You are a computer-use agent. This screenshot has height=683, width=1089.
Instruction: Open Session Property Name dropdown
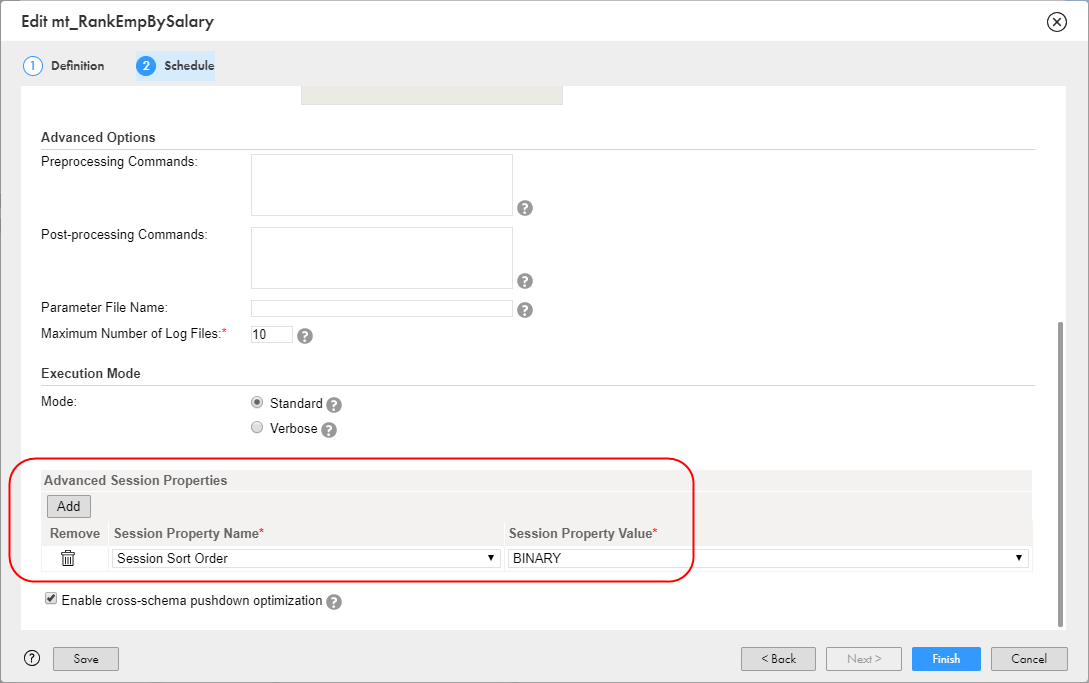(x=306, y=558)
